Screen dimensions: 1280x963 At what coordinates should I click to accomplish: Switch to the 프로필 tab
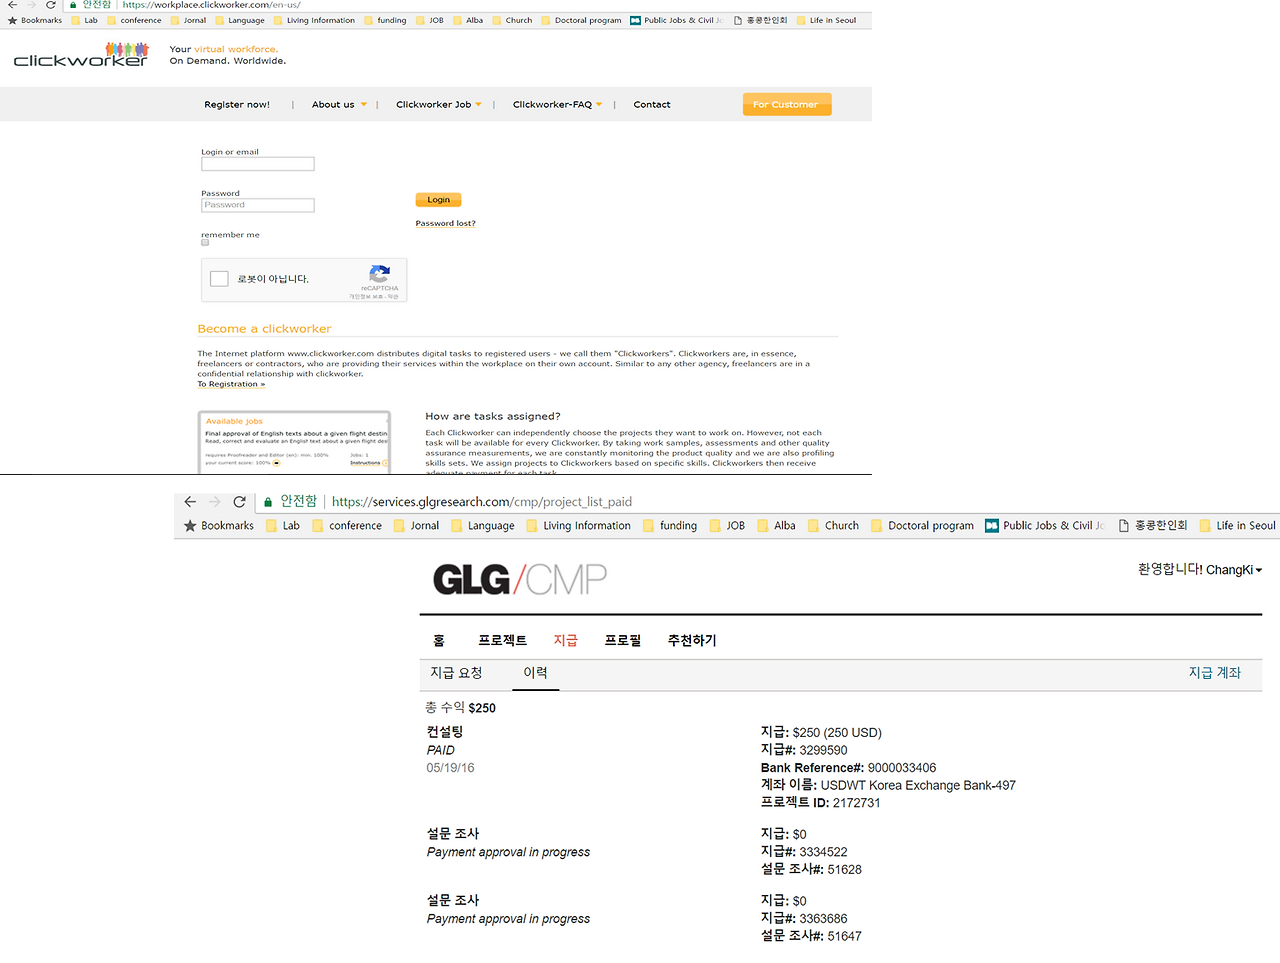(x=623, y=640)
